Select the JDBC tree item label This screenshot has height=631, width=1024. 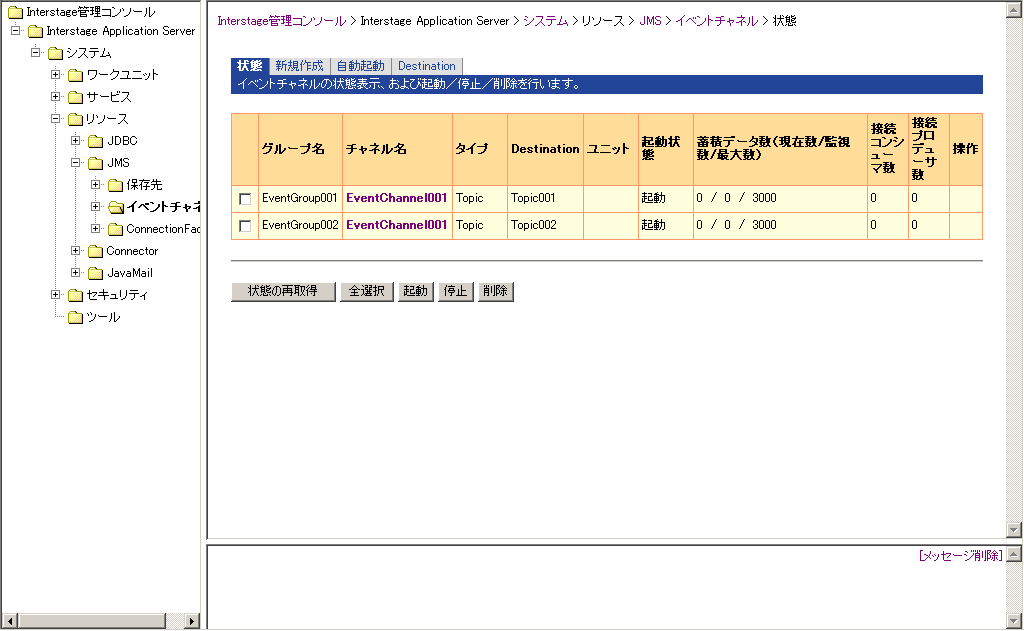click(122, 141)
